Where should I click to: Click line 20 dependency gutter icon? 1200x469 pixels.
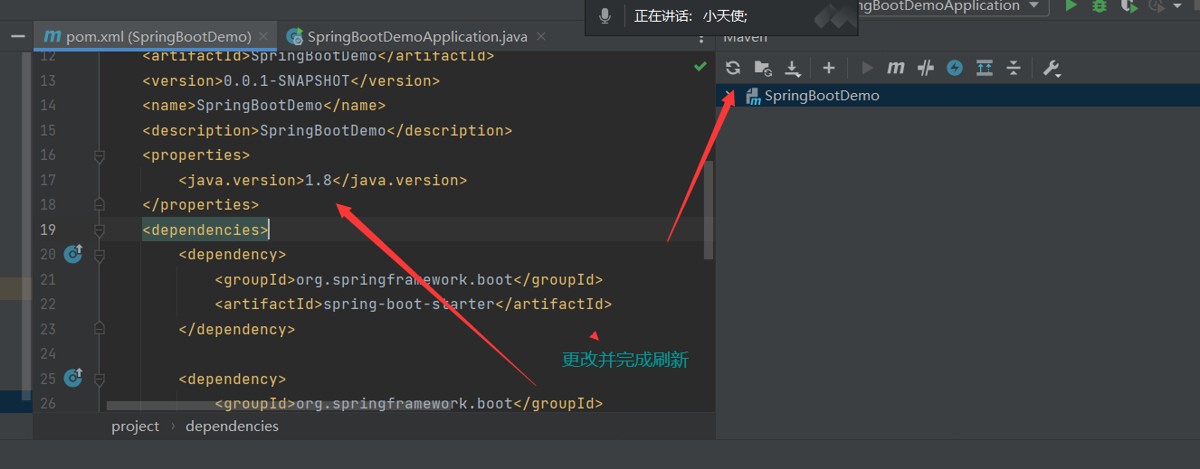[73, 255]
